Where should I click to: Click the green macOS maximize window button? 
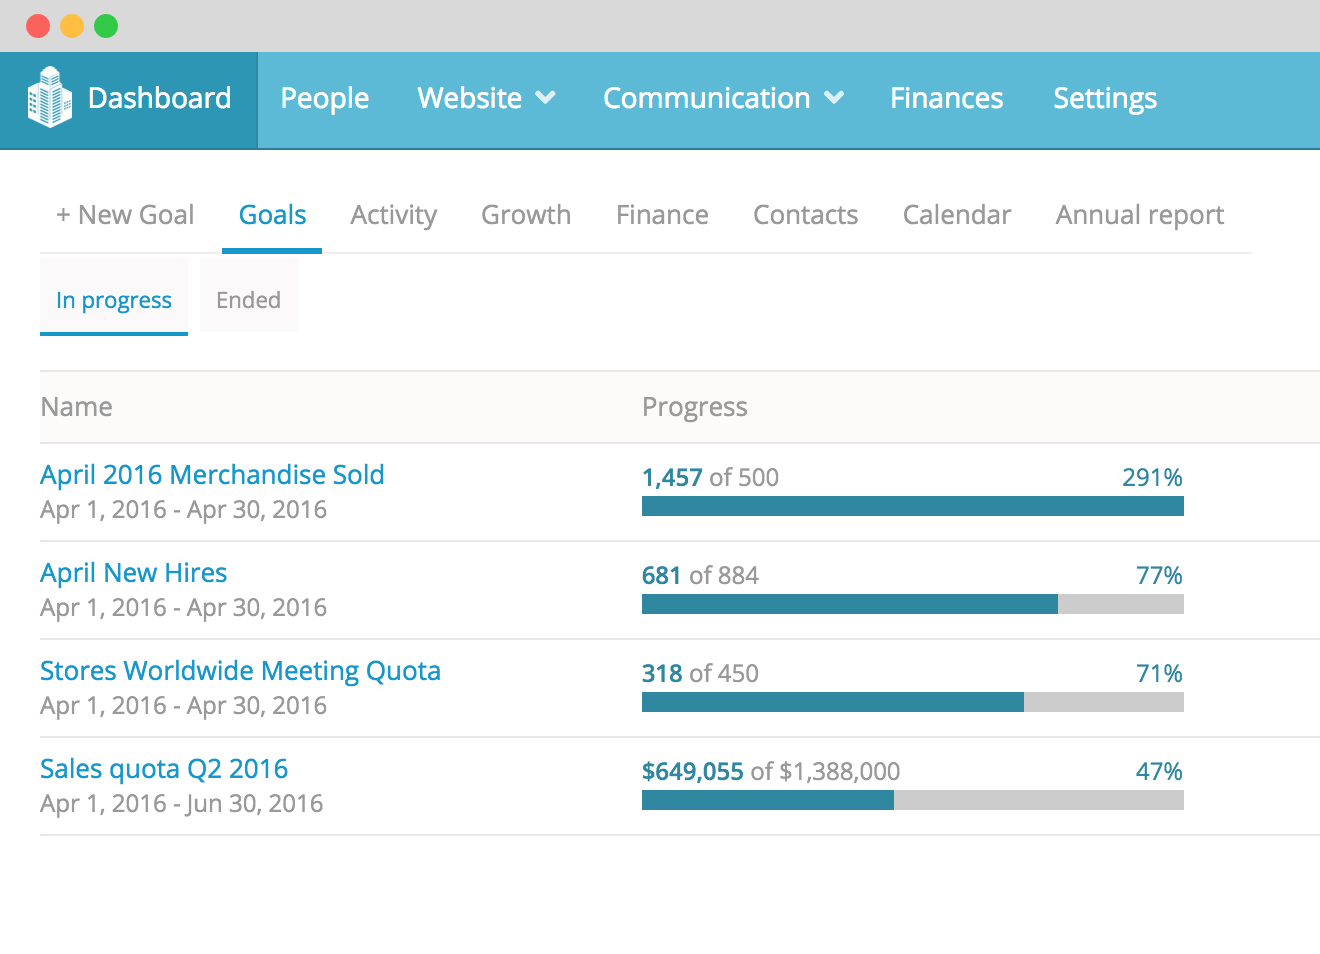(x=106, y=26)
